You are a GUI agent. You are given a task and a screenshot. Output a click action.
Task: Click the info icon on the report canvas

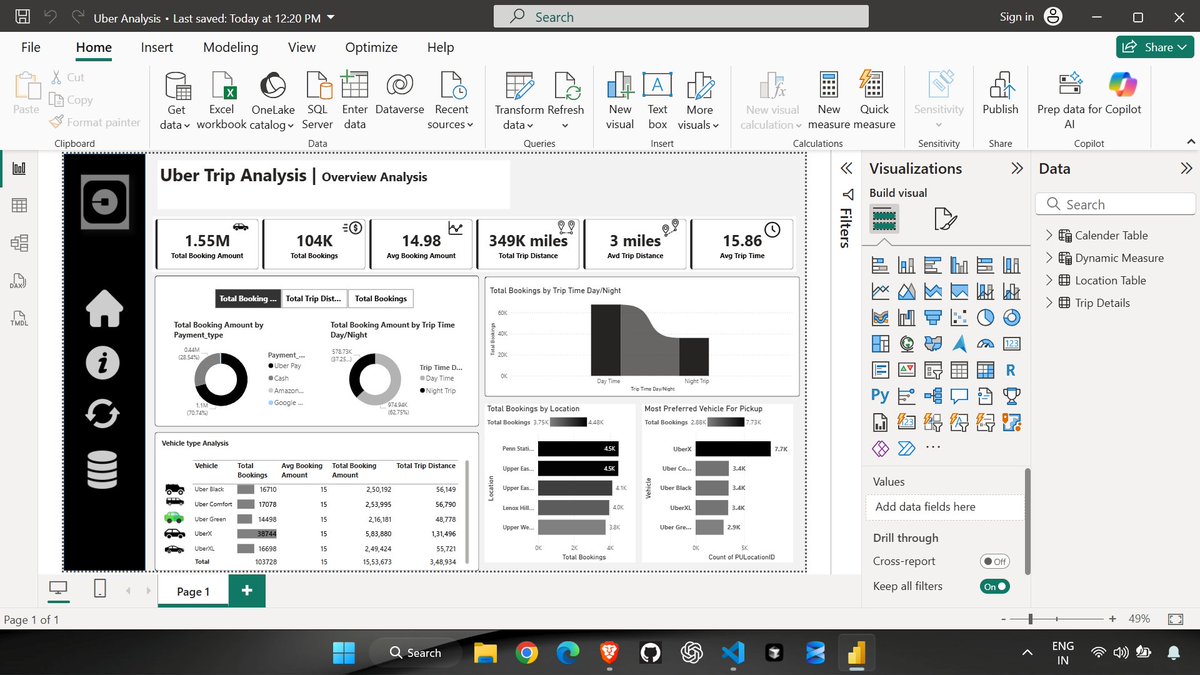(x=103, y=361)
